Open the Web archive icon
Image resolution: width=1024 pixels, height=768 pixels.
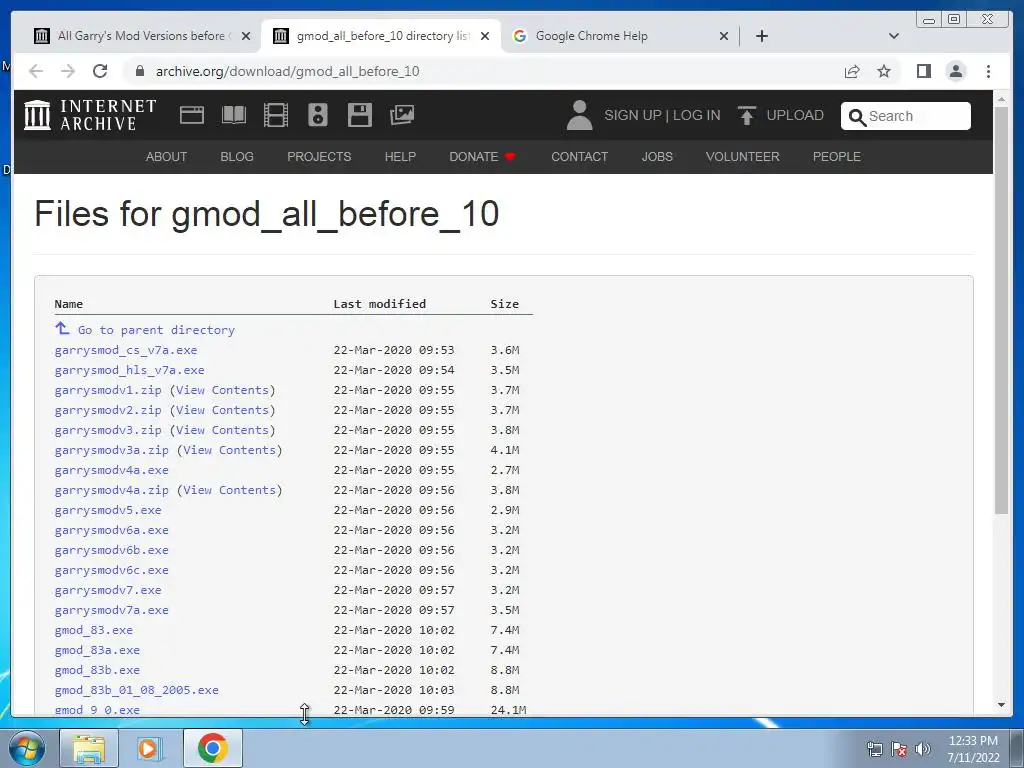click(x=192, y=115)
